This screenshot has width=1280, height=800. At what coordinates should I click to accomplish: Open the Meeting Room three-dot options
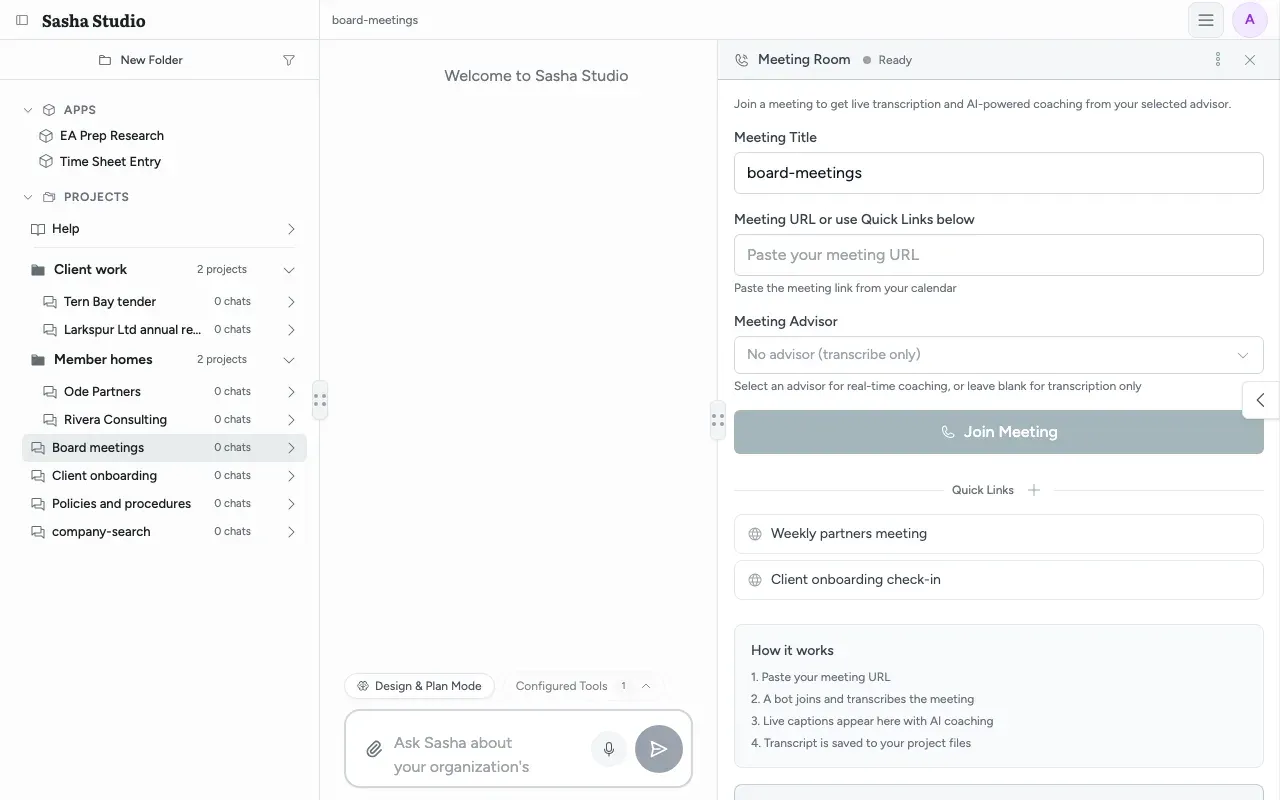(x=1217, y=60)
